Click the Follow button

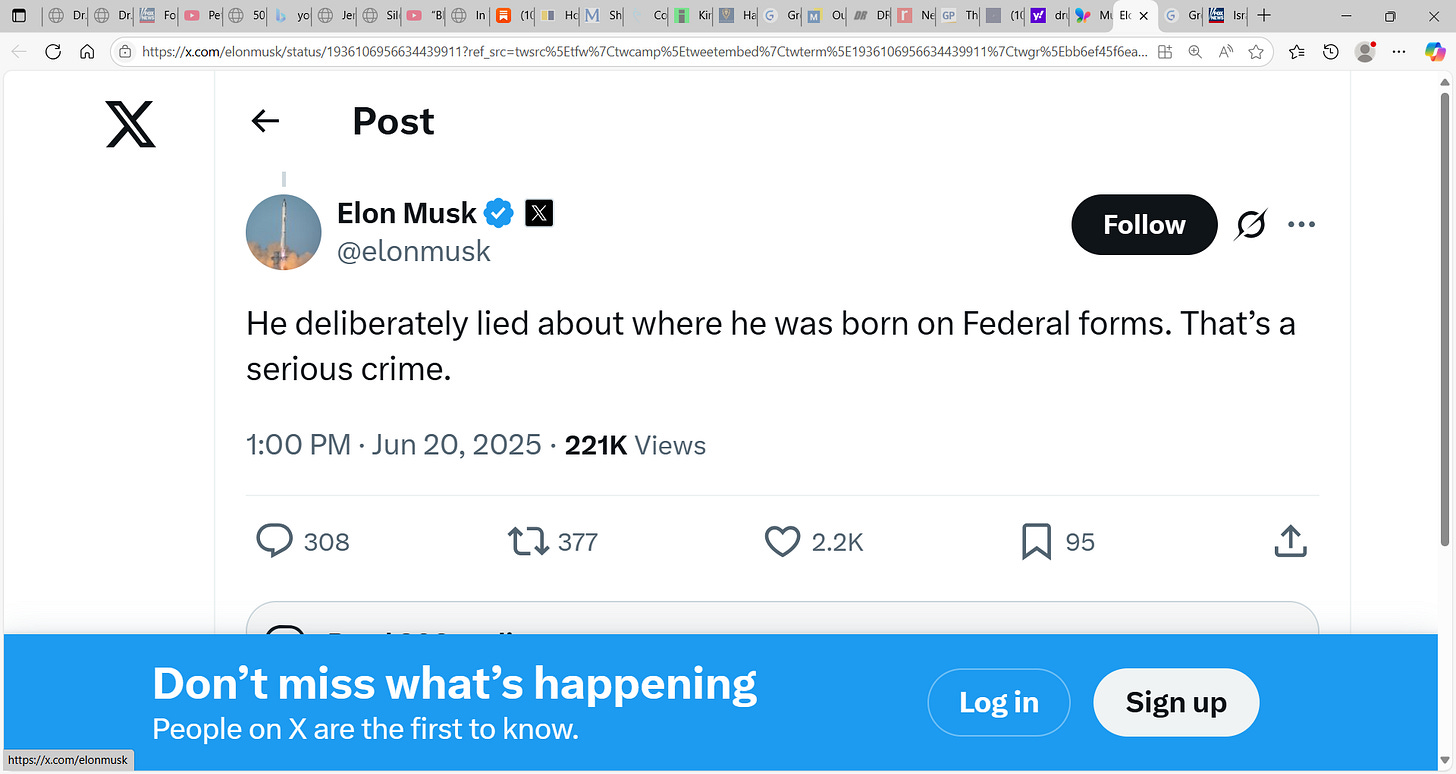click(1144, 225)
